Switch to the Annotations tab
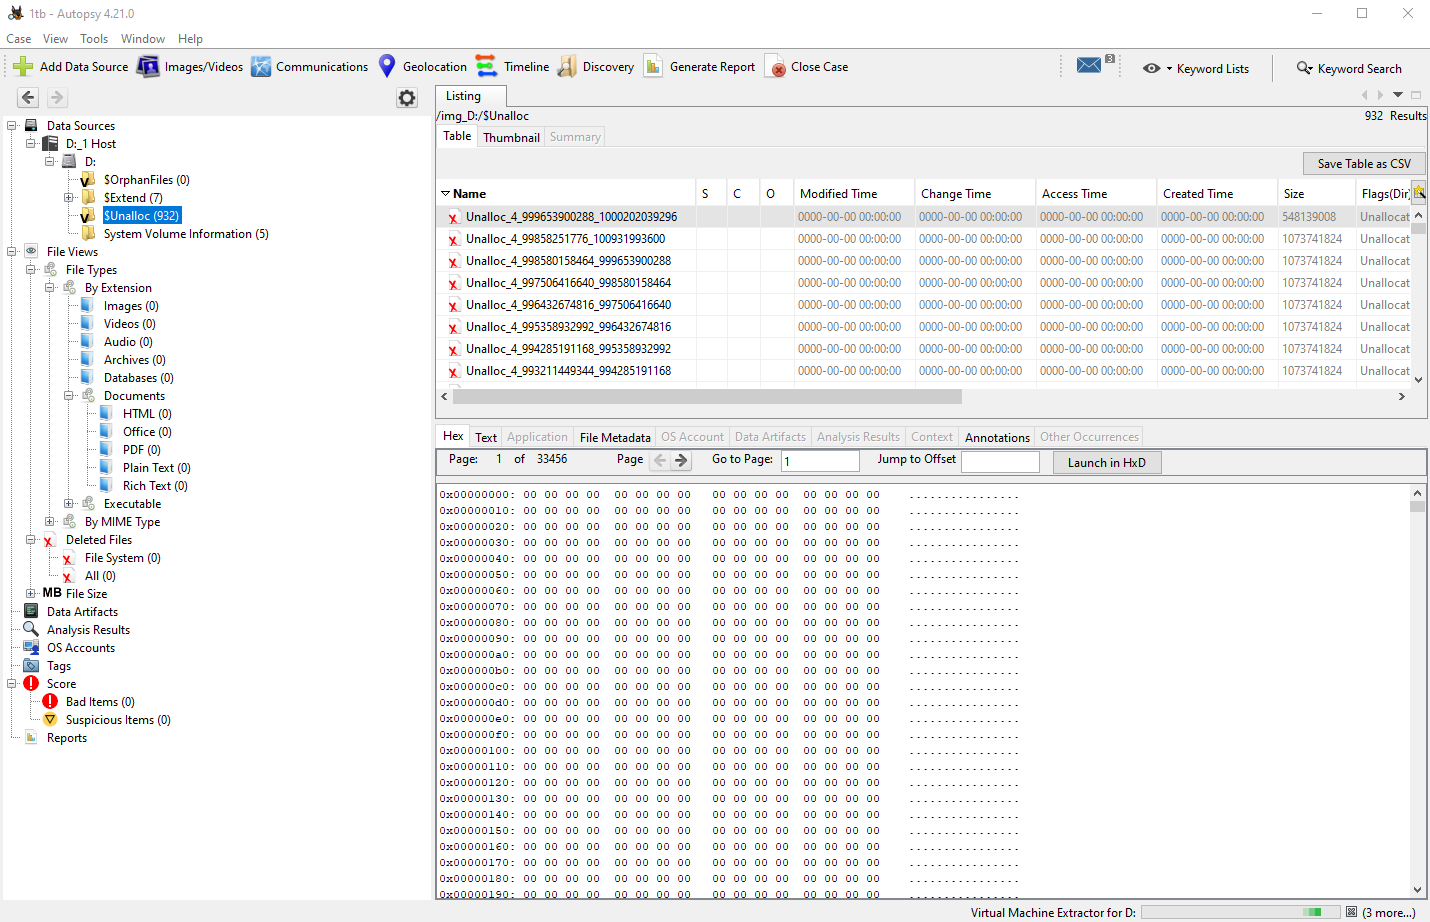The image size is (1430, 922). pyautogui.click(x=997, y=437)
